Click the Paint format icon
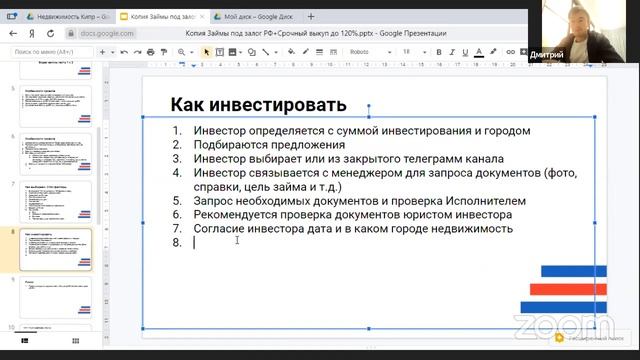 coord(164,52)
